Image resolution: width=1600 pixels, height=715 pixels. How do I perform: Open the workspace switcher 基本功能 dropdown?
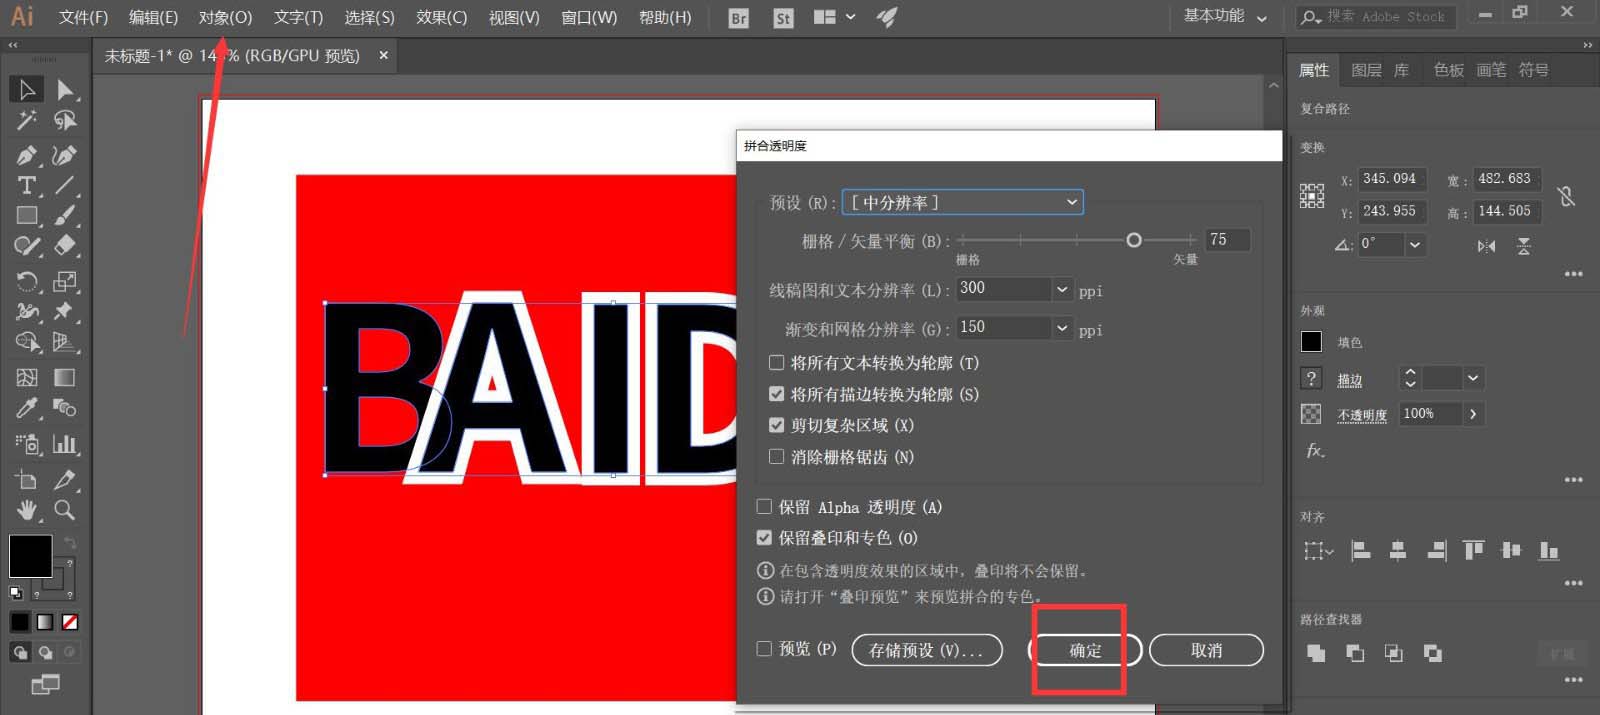(x=1225, y=17)
